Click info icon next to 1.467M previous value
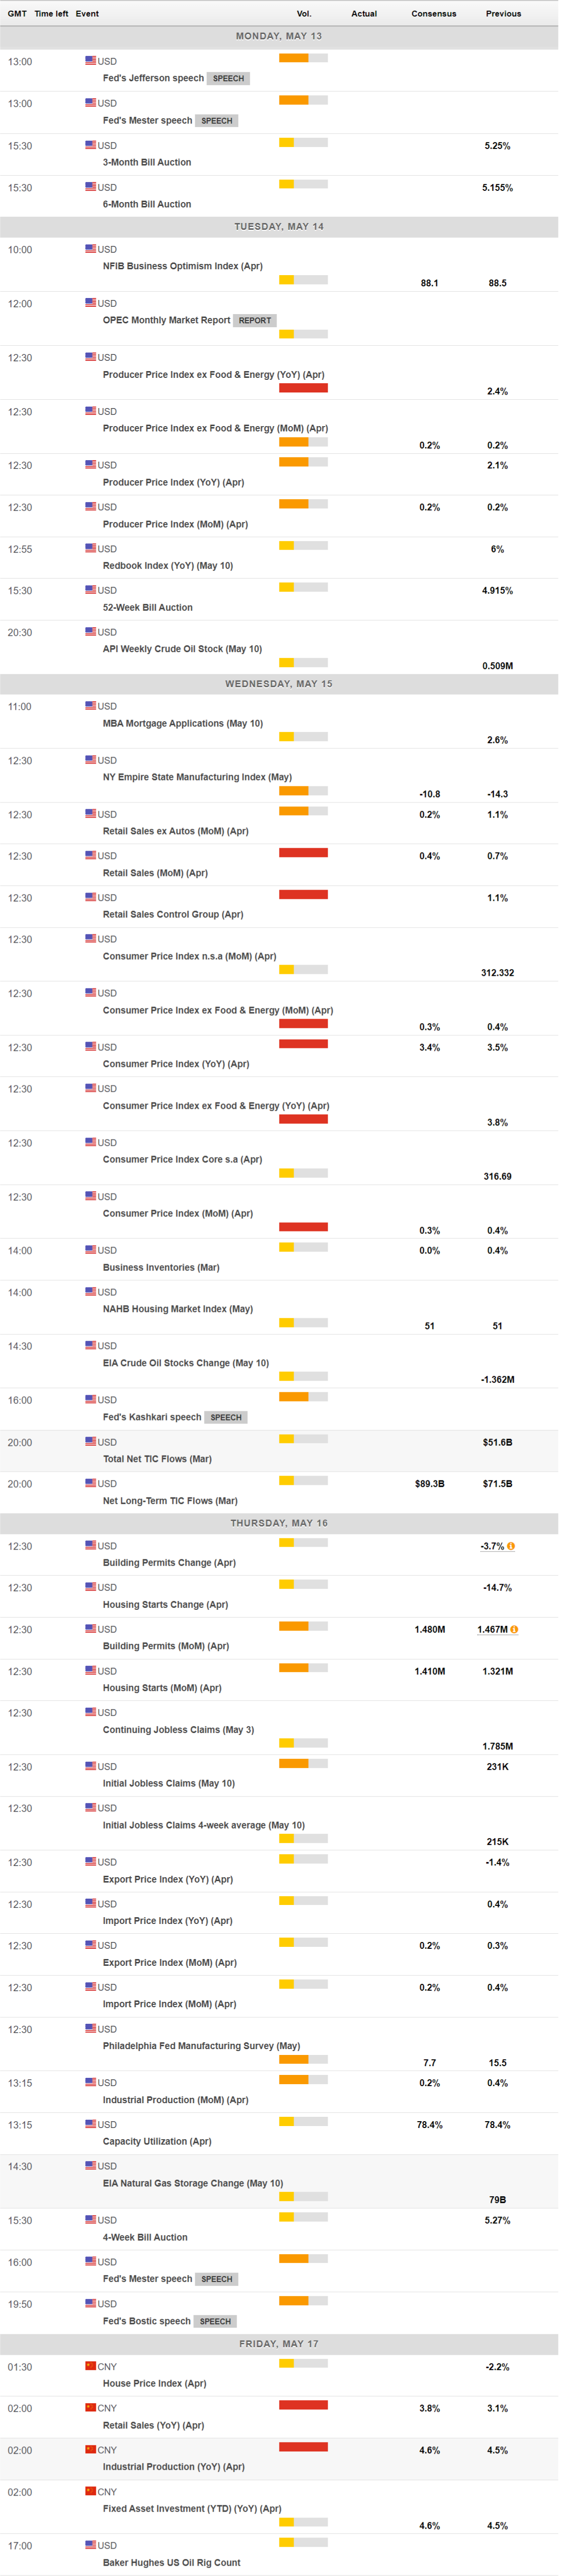 tap(514, 1630)
